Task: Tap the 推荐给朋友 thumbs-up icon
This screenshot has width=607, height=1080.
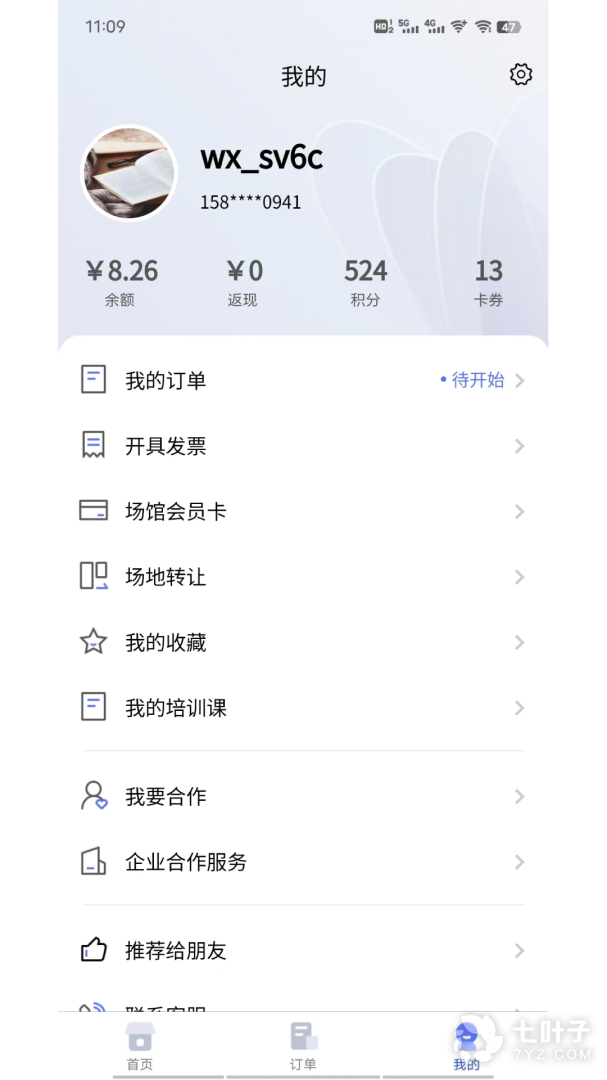Action: point(93,950)
